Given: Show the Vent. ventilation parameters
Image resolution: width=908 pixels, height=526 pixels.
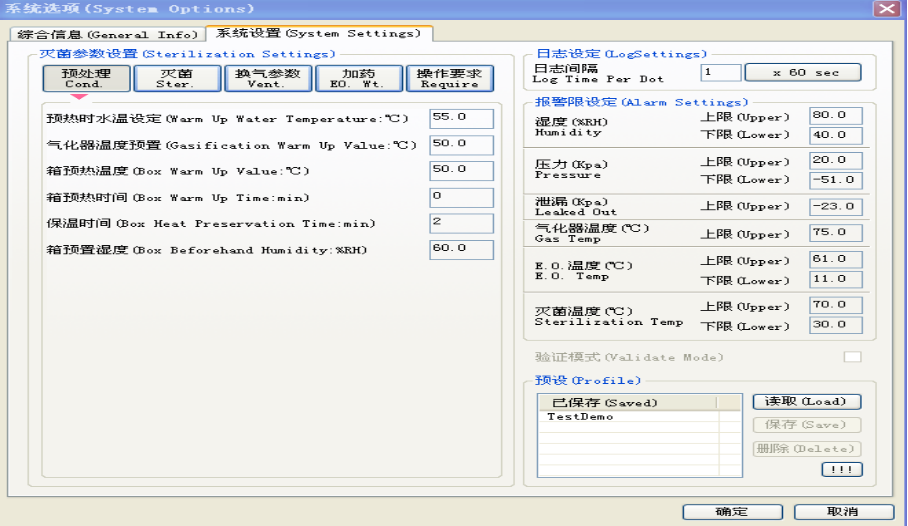Looking at the screenshot, I should click(x=266, y=78).
